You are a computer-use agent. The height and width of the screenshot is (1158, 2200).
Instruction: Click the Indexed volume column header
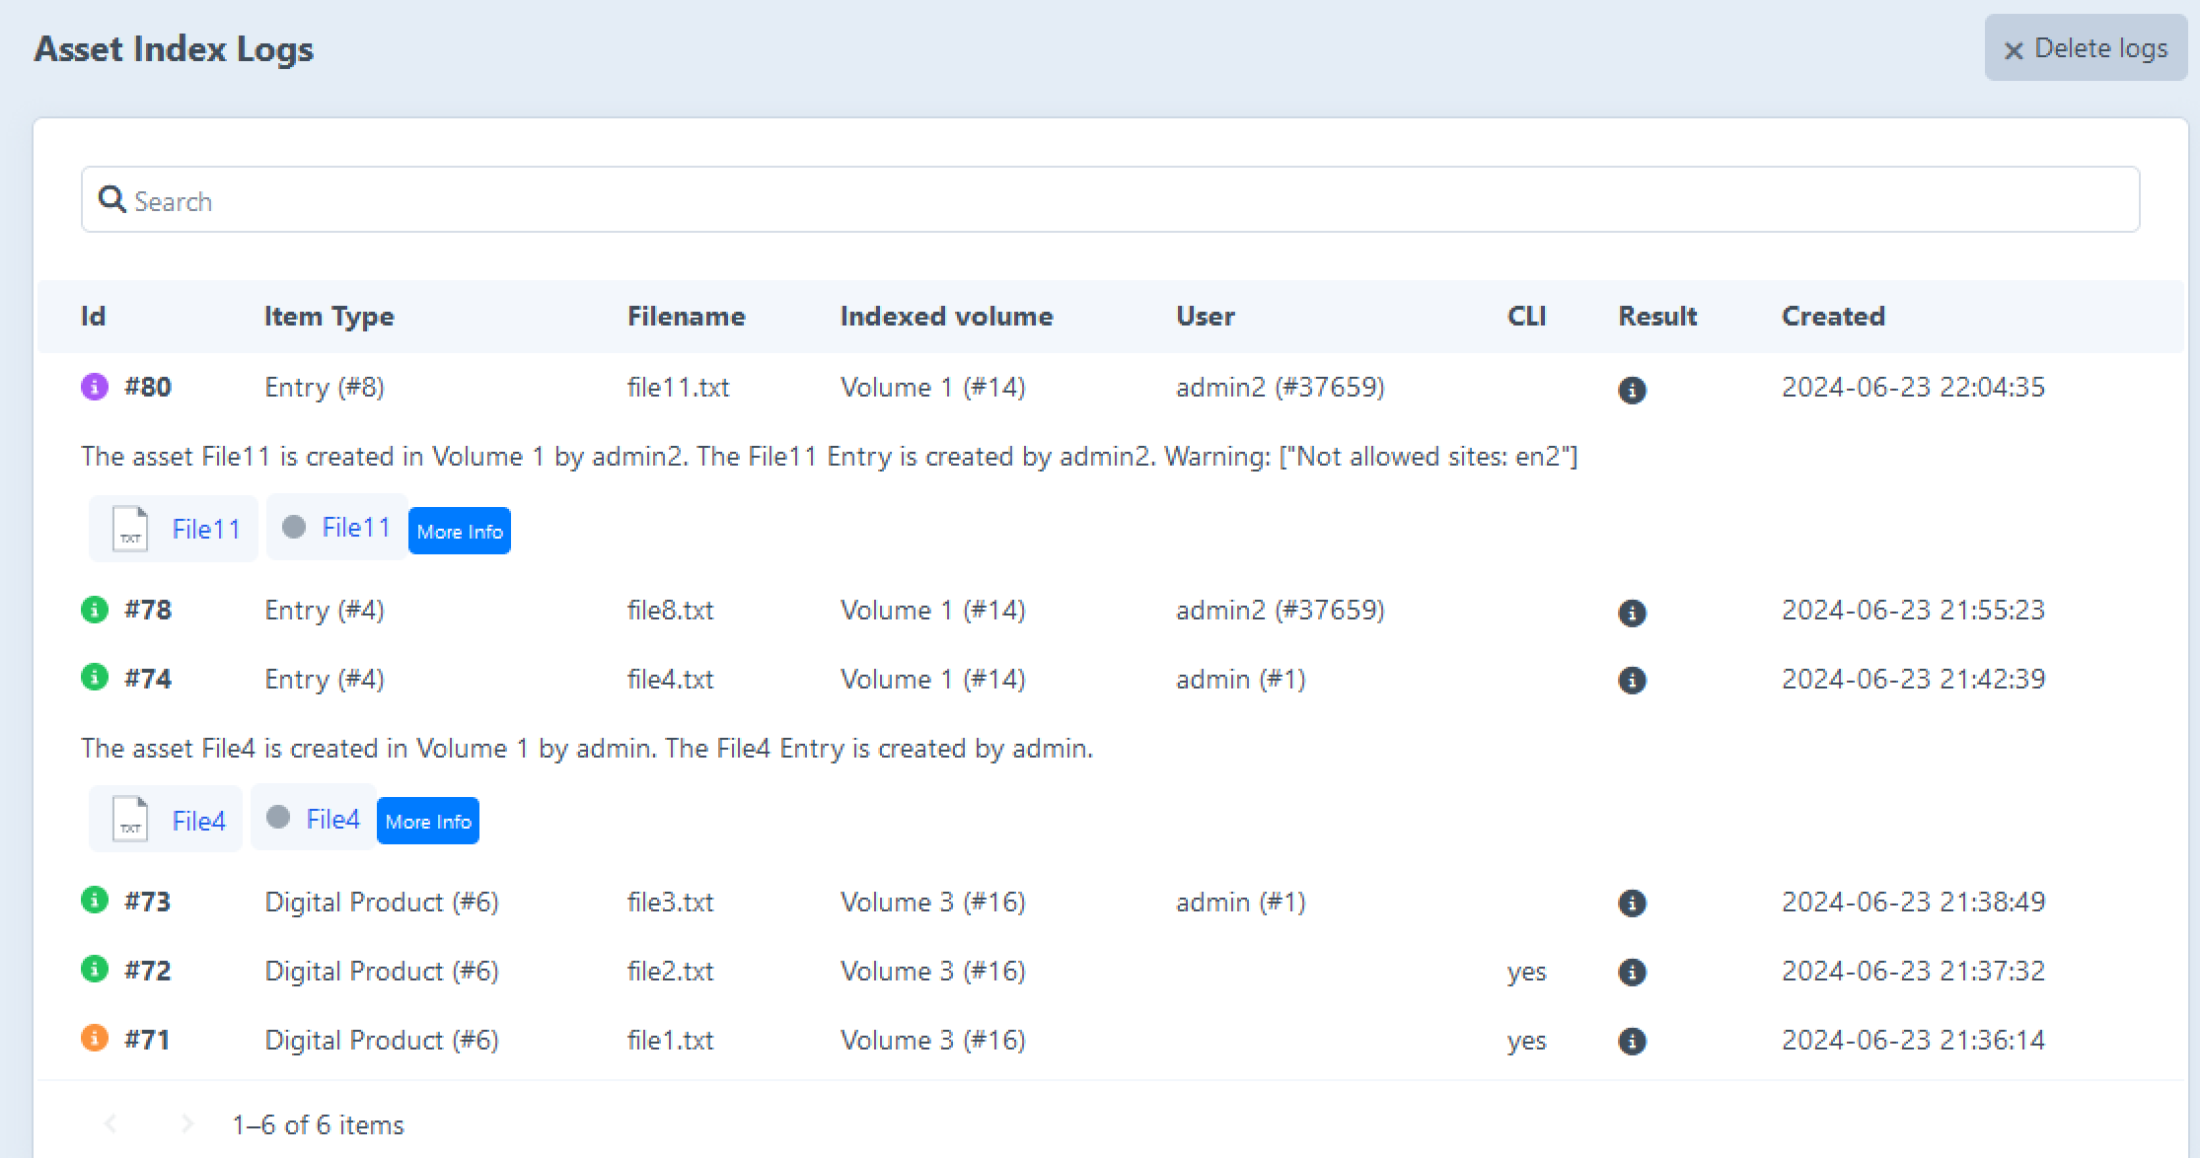pos(946,316)
